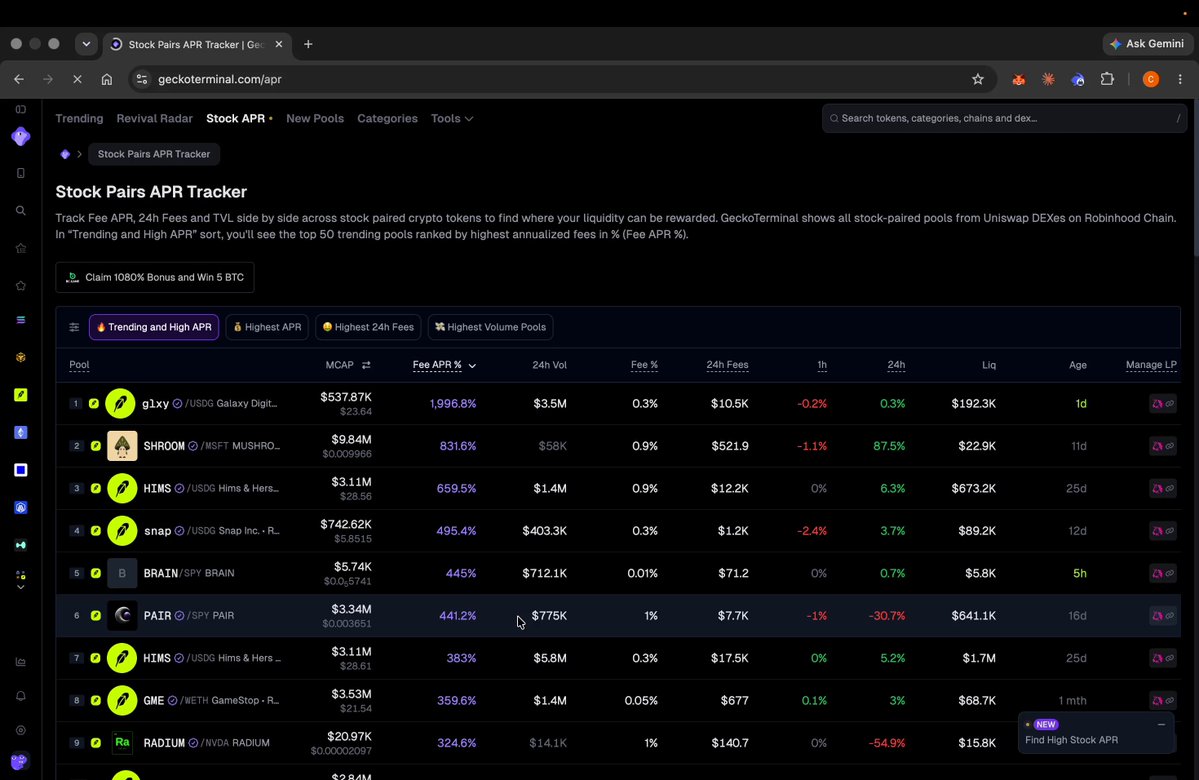The image size is (1199, 780).
Task: Open Manage LP icons for glxy row
Action: point(1163,404)
